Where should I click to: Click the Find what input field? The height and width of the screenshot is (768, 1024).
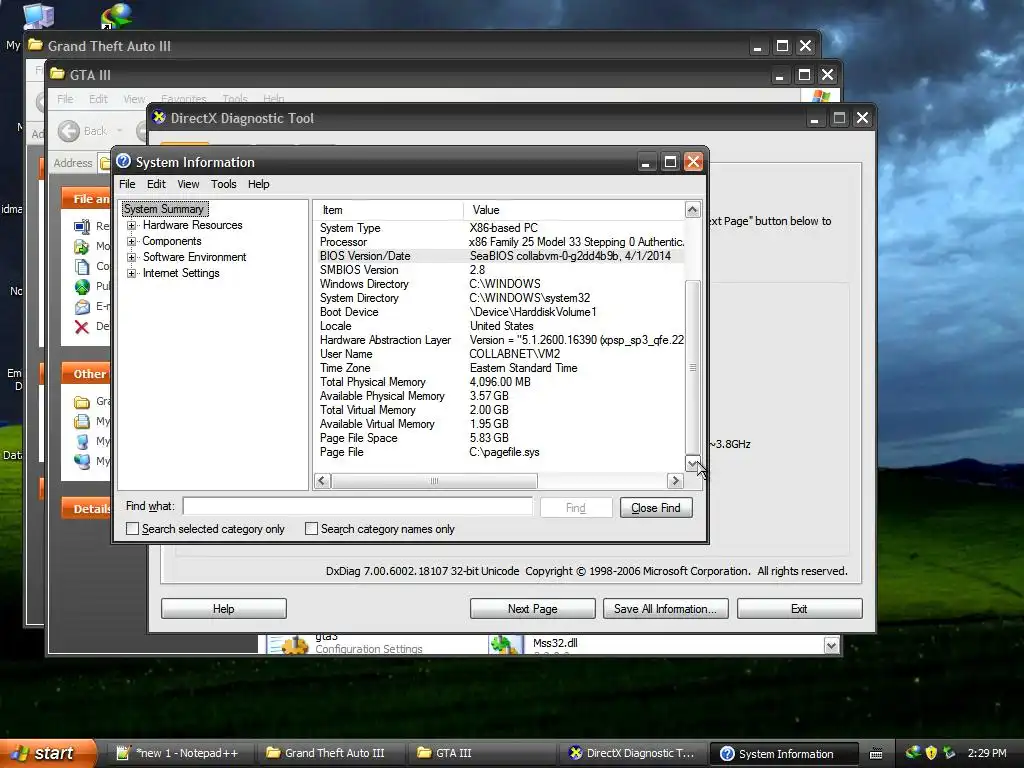358,507
